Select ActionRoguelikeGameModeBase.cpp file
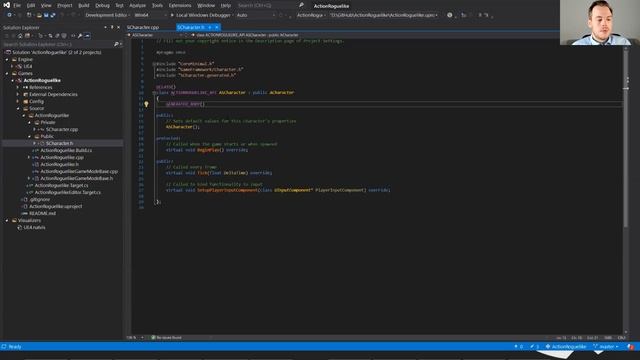This screenshot has height=360, width=640. [x=79, y=171]
